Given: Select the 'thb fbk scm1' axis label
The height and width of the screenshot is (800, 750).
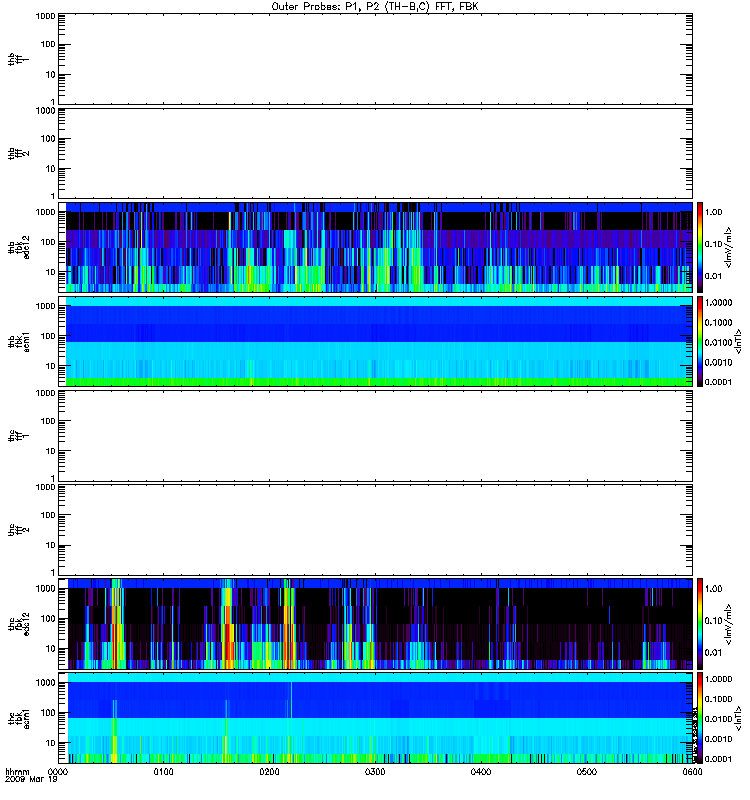Looking at the screenshot, I should (x=18, y=341).
